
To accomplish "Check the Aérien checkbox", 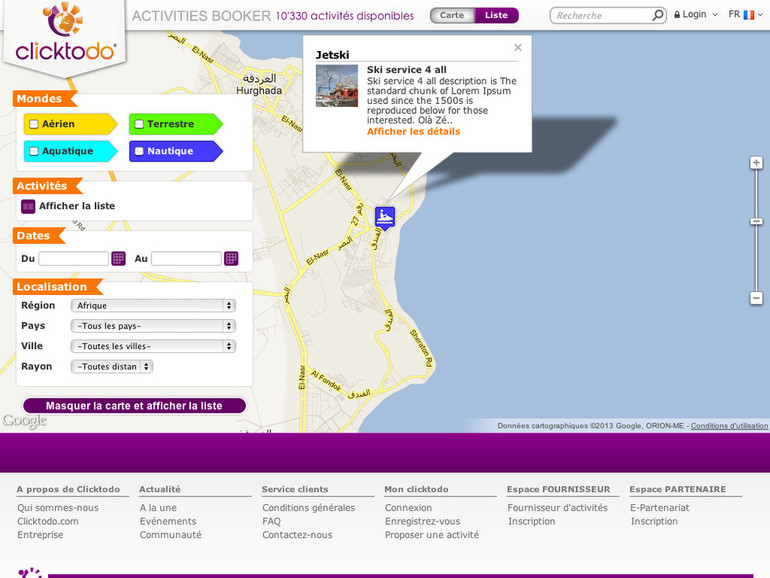I will tap(33, 124).
